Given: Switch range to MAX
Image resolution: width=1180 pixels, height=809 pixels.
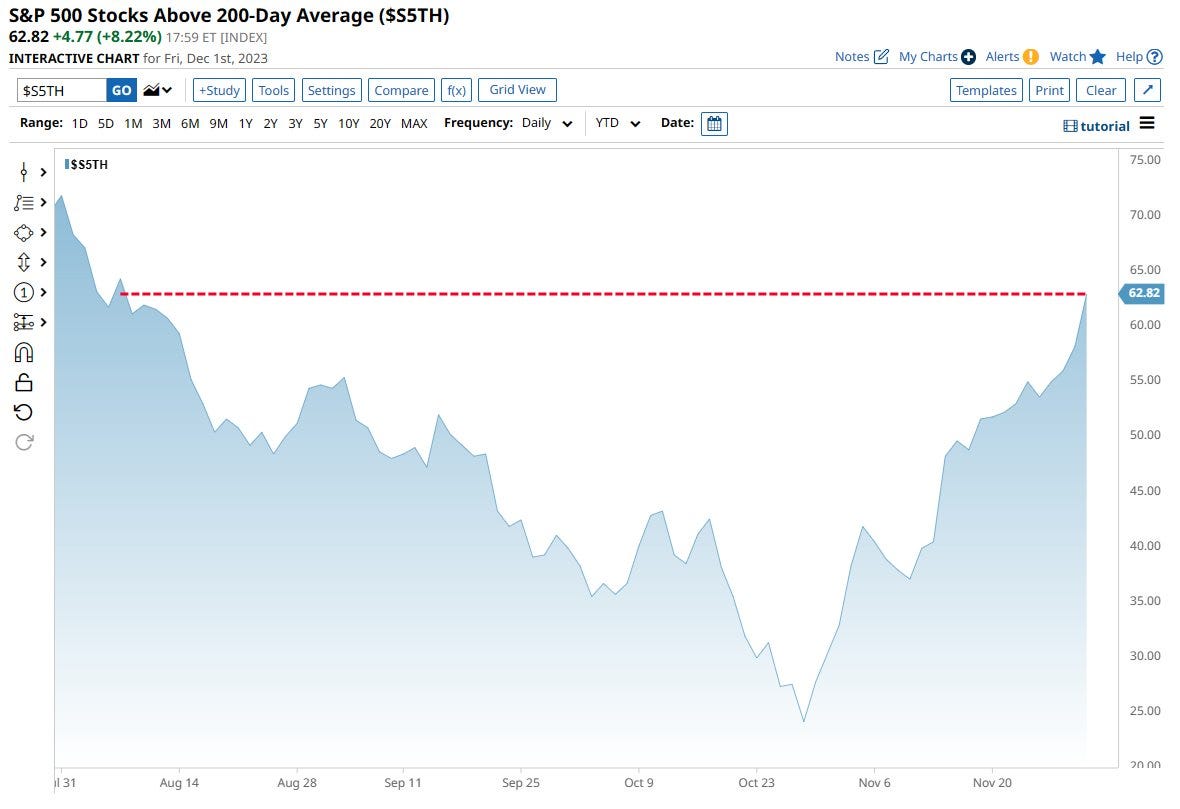Looking at the screenshot, I should click(x=413, y=124).
